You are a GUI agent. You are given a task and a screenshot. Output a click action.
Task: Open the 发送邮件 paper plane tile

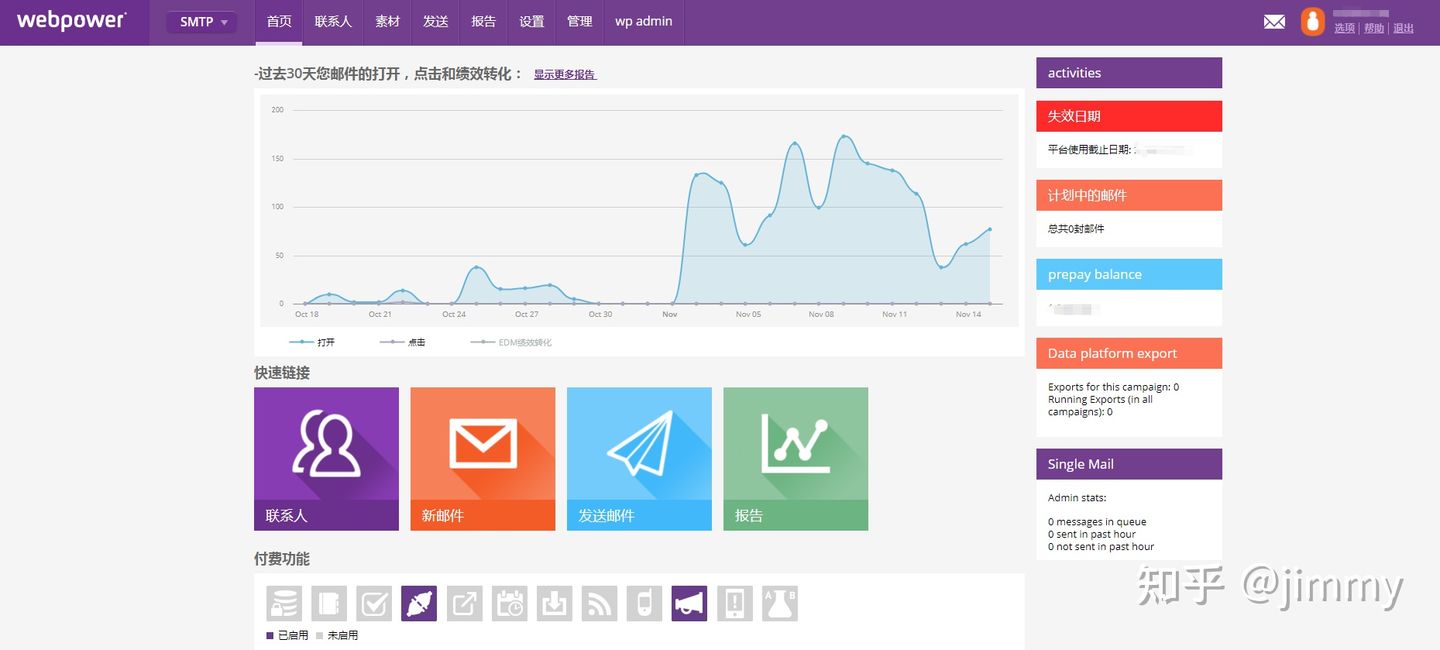pos(639,459)
